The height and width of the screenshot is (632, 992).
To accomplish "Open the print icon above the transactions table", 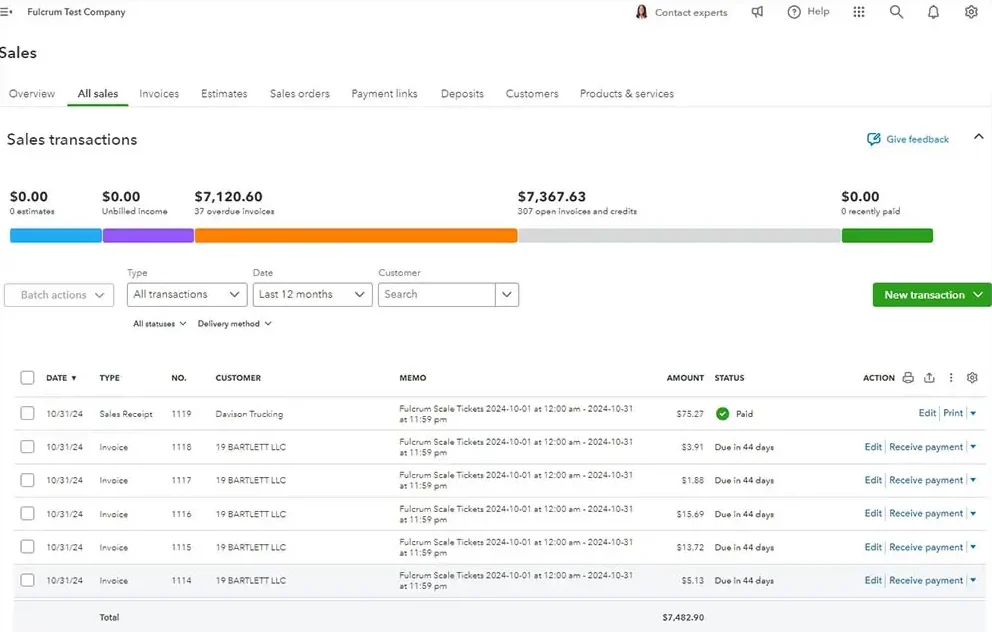I will pos(908,377).
